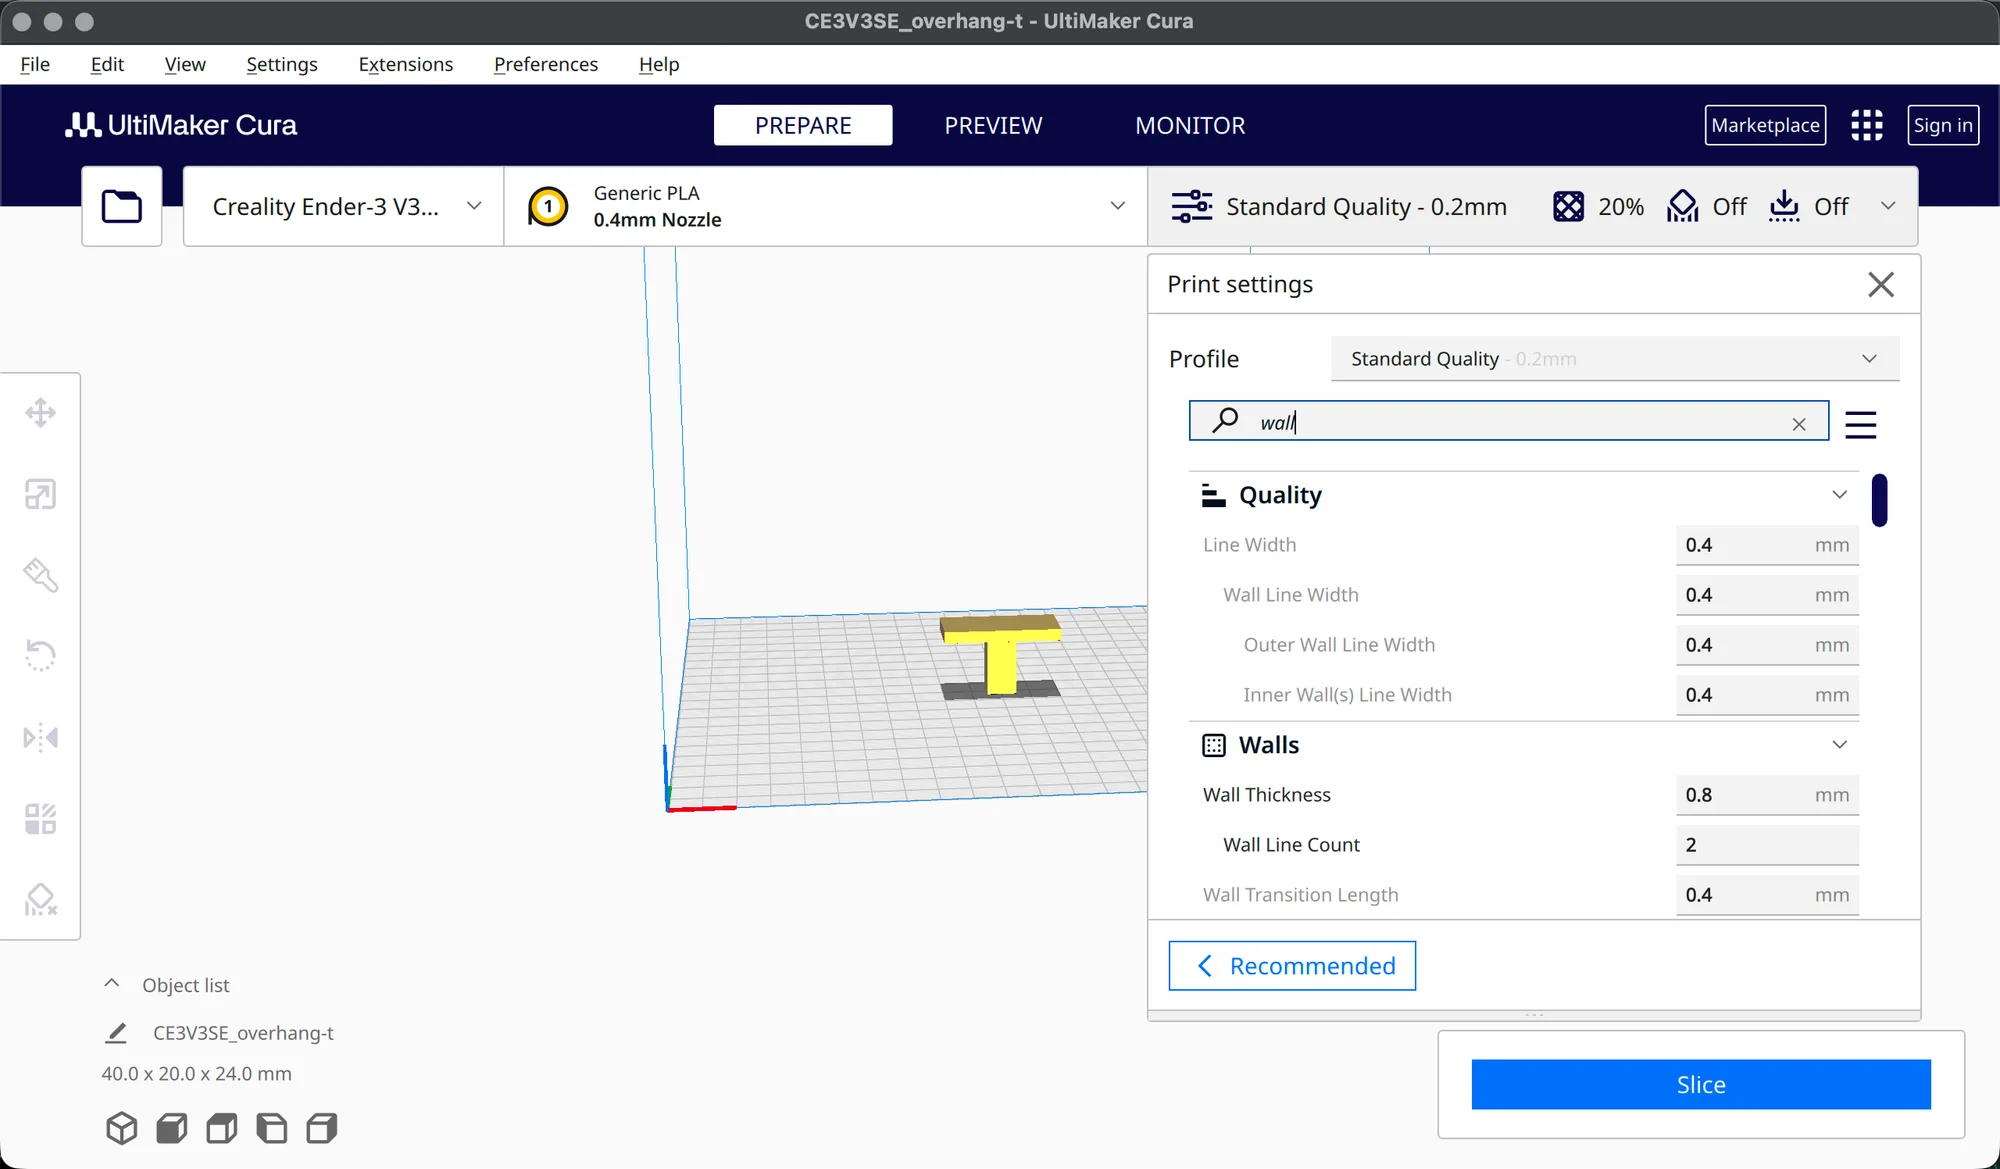Open the file folder icon button
The image size is (2000, 1169).
[122, 206]
